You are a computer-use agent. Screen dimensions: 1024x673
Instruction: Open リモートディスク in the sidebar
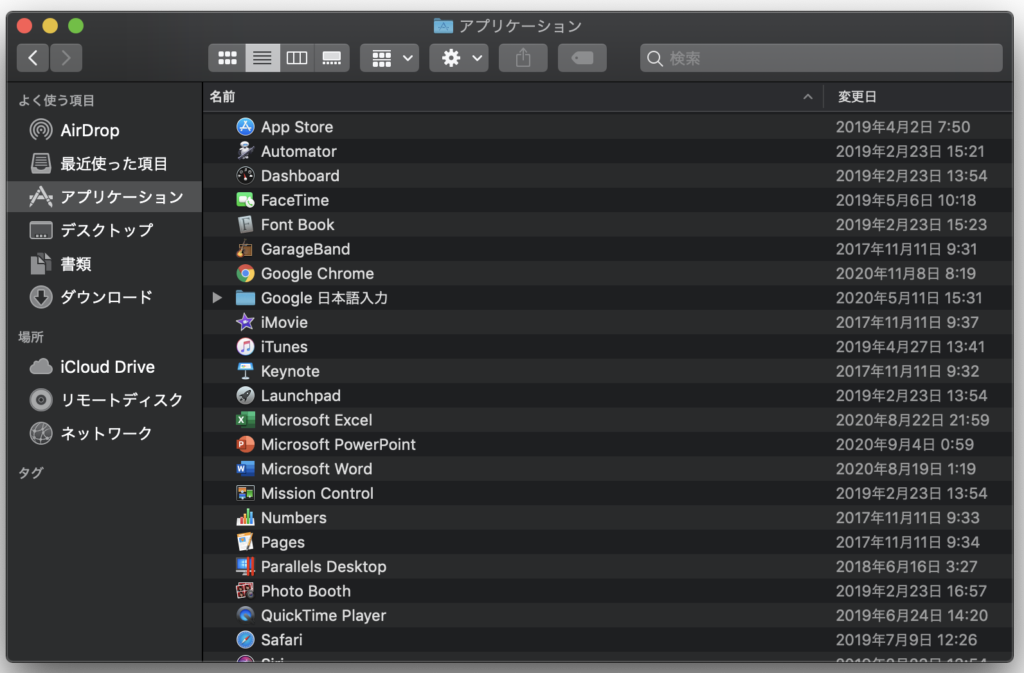click(104, 399)
